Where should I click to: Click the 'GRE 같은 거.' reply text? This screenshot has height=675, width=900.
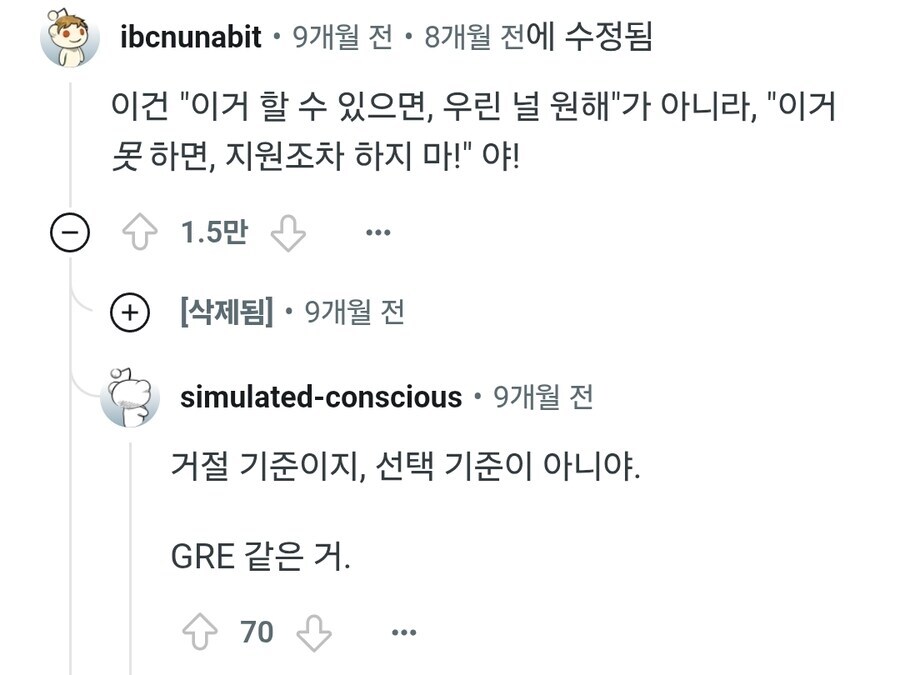261,554
